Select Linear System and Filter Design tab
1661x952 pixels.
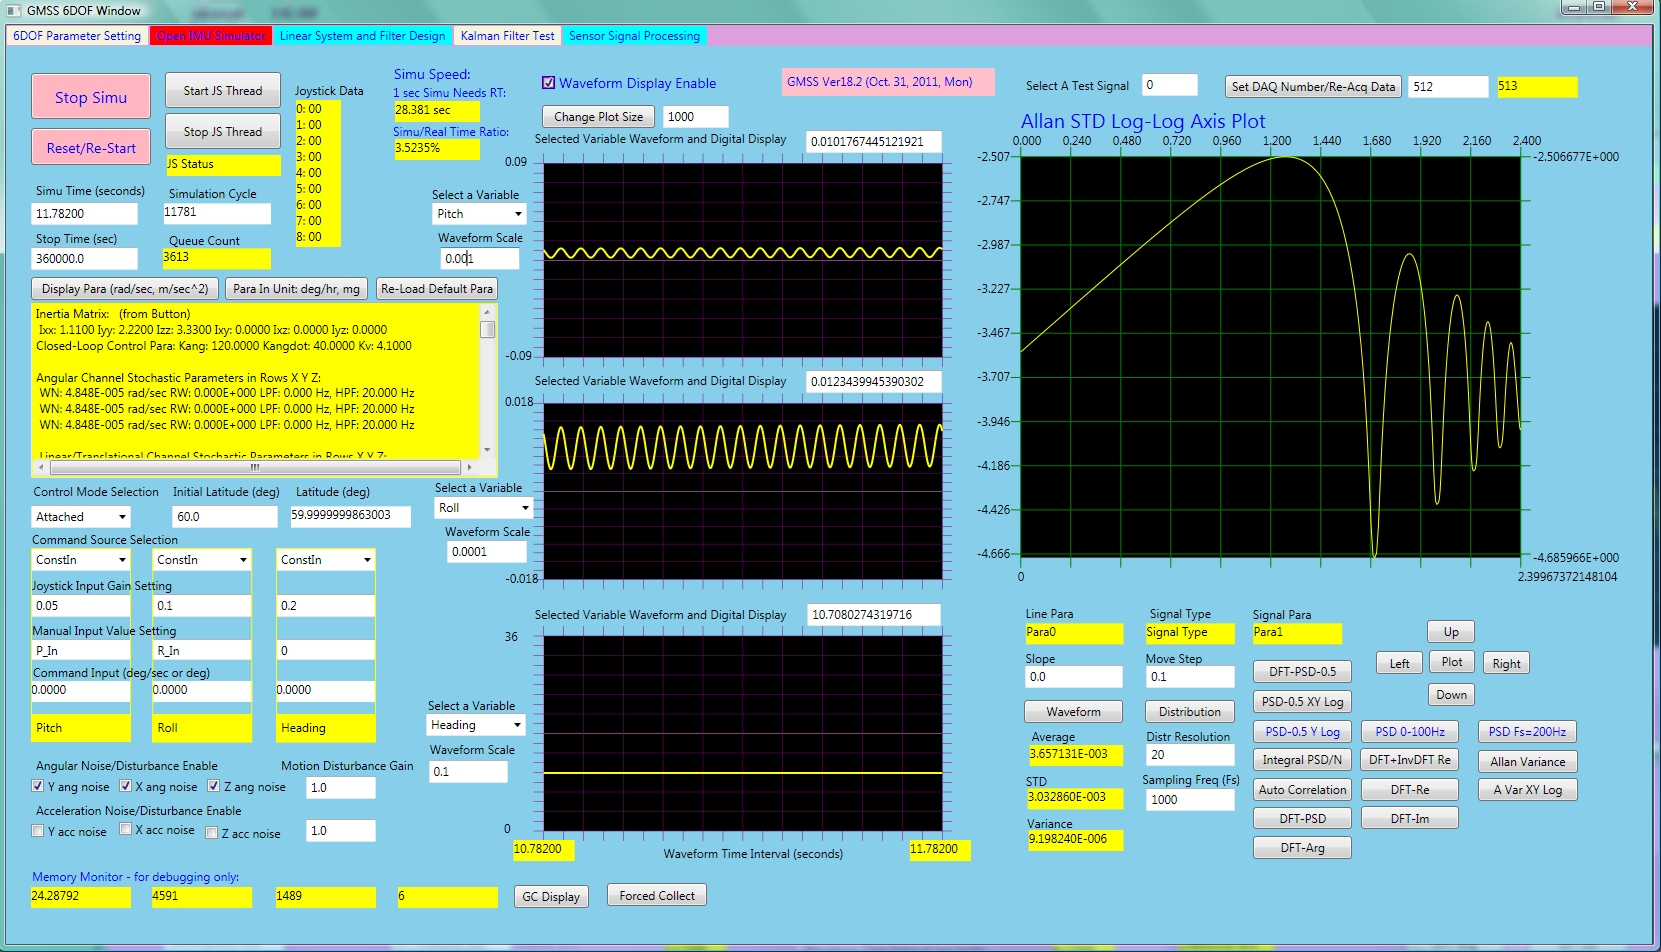pyautogui.click(x=362, y=36)
